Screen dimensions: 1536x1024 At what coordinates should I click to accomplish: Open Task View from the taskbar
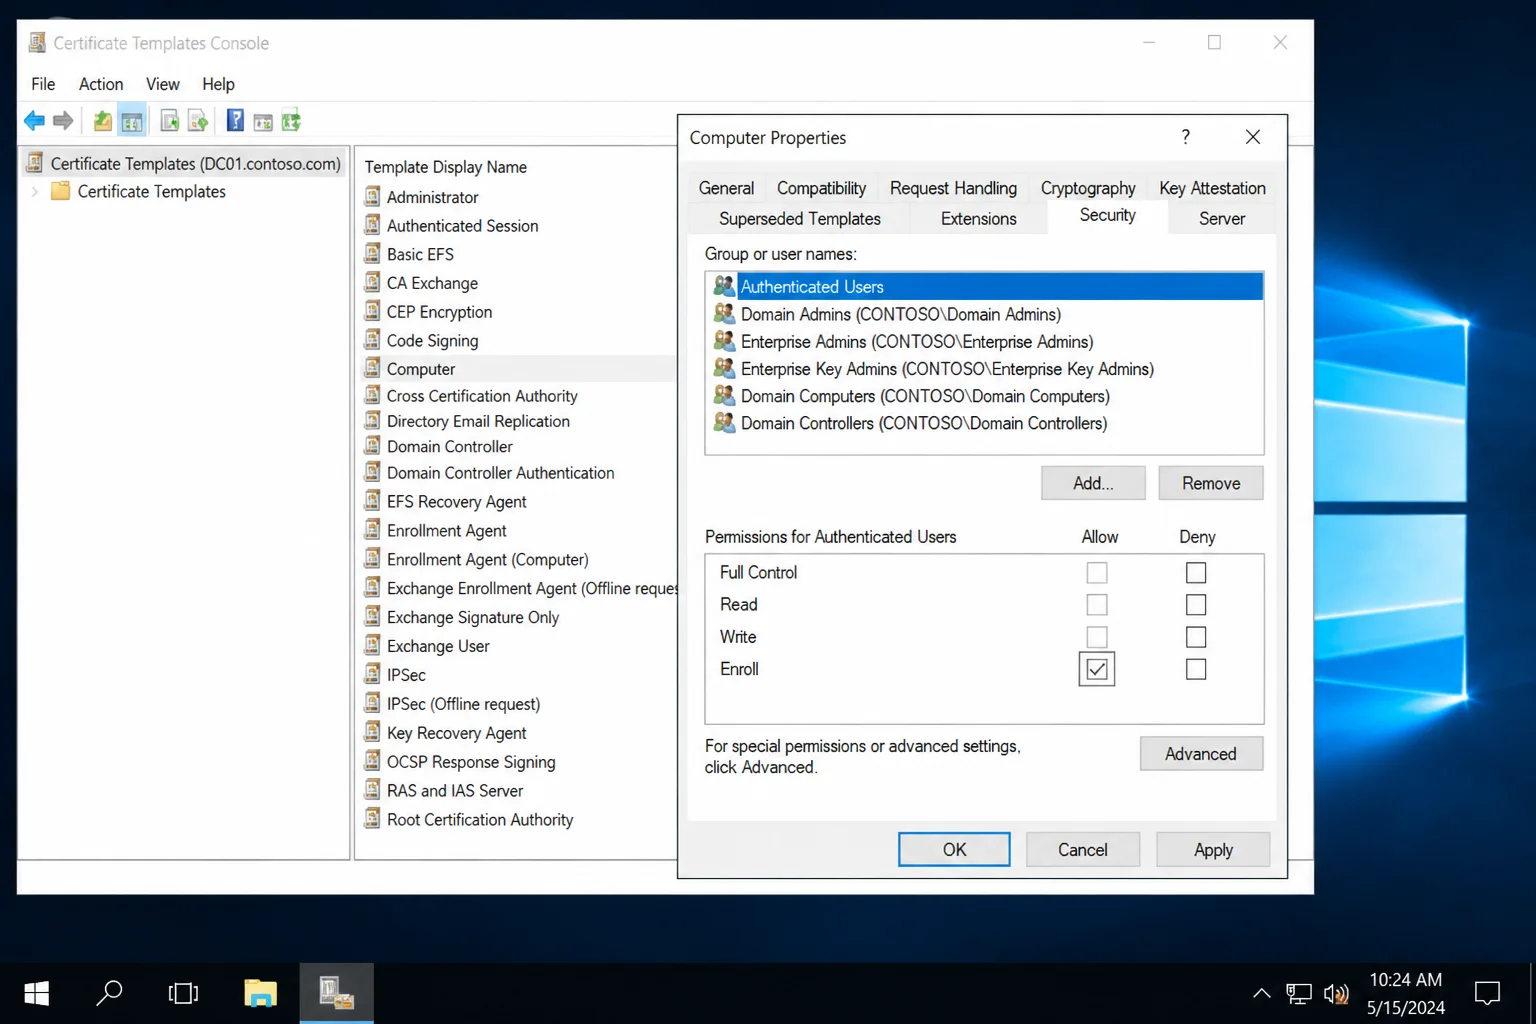pos(184,993)
